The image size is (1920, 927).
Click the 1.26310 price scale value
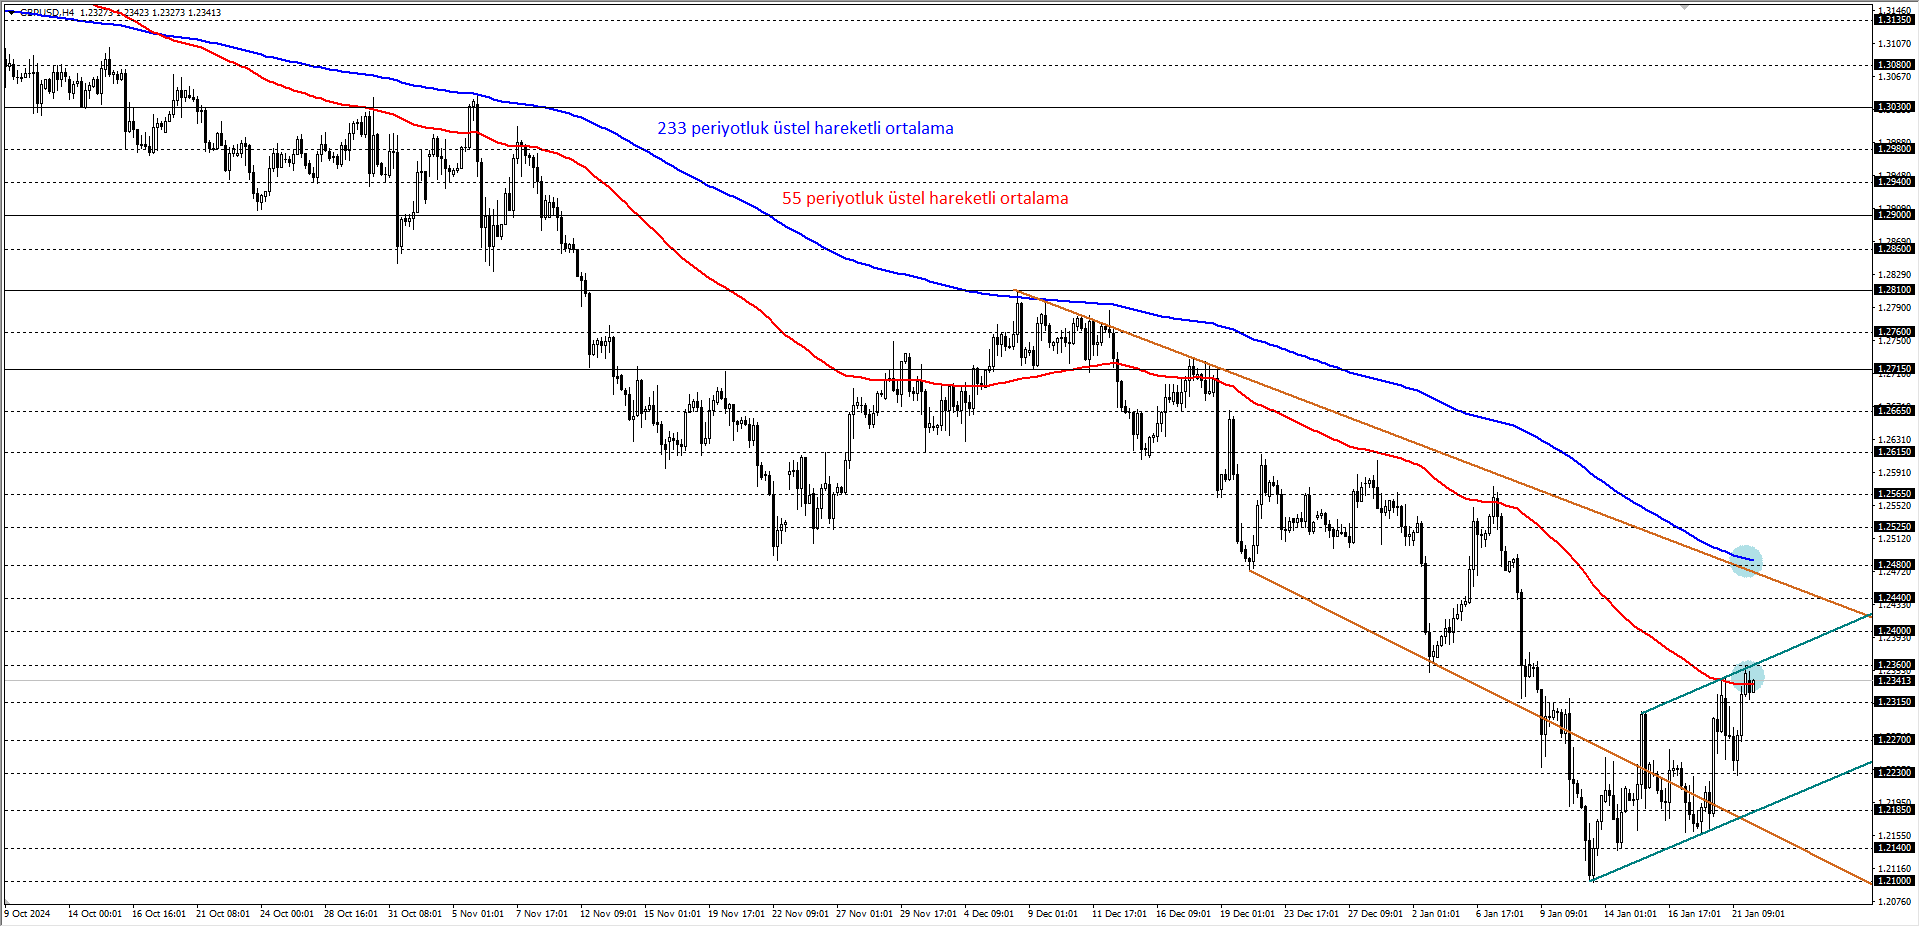[1894, 439]
